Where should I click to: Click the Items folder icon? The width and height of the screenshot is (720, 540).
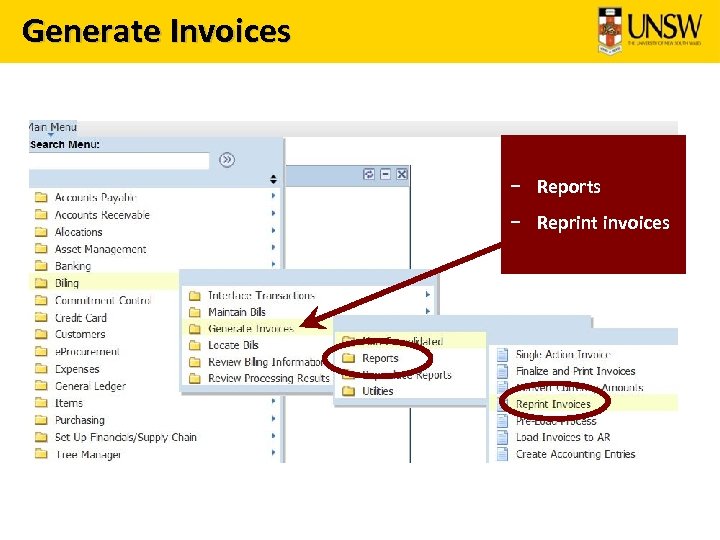click(41, 403)
